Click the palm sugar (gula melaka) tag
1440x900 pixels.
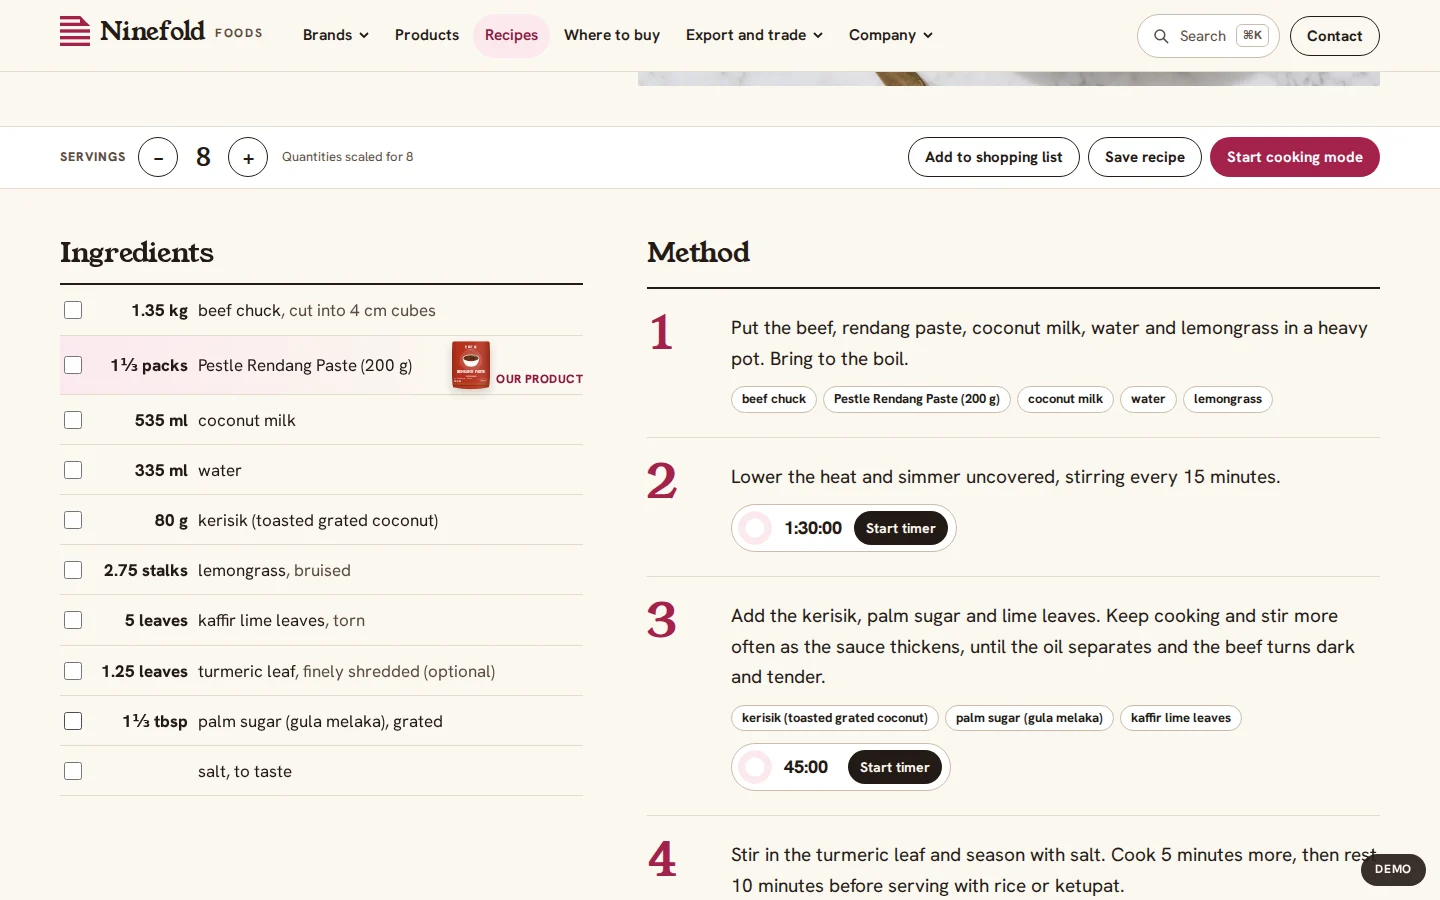(x=1029, y=718)
